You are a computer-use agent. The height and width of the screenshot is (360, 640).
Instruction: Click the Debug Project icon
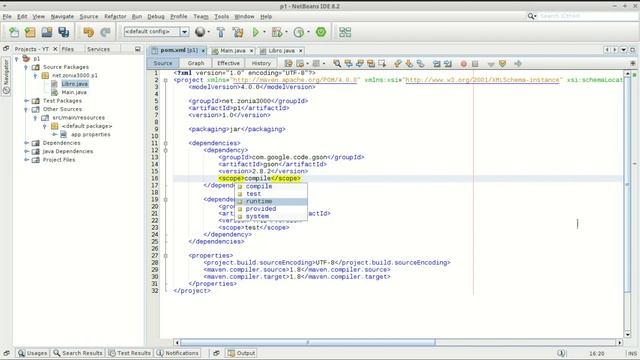(x=277, y=32)
